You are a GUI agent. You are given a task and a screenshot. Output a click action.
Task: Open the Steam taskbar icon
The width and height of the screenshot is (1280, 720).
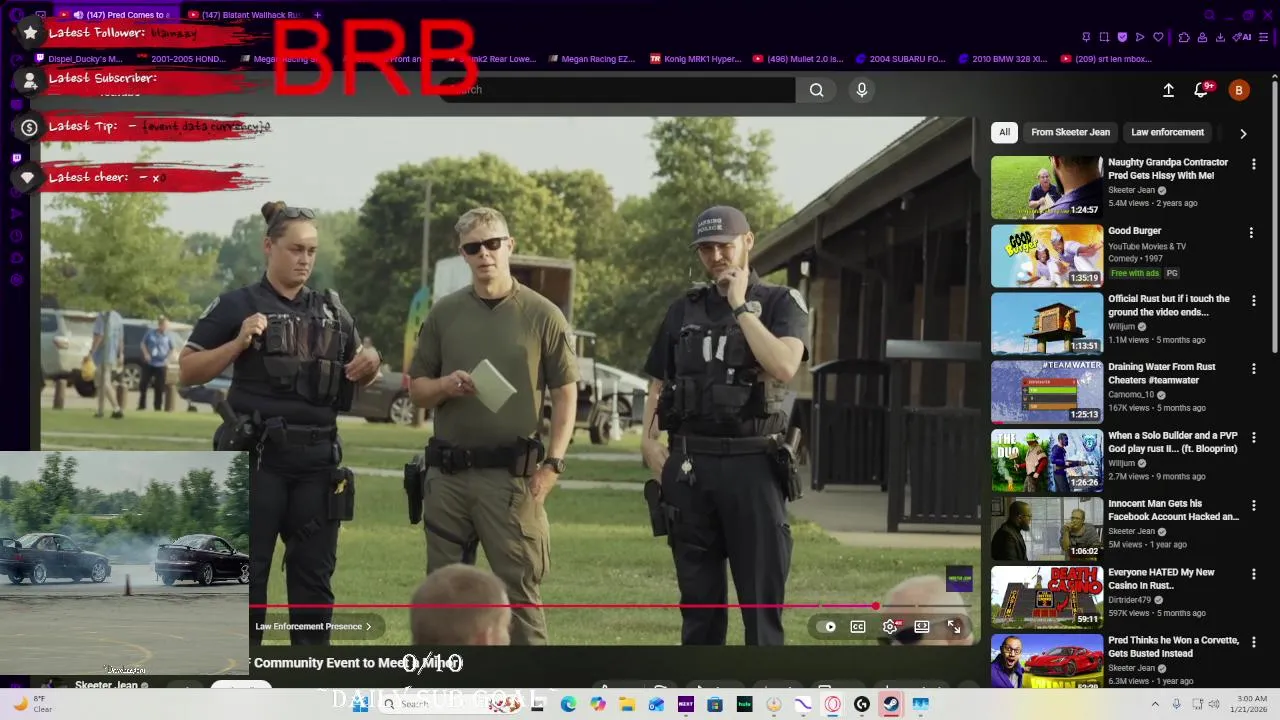tap(890, 704)
